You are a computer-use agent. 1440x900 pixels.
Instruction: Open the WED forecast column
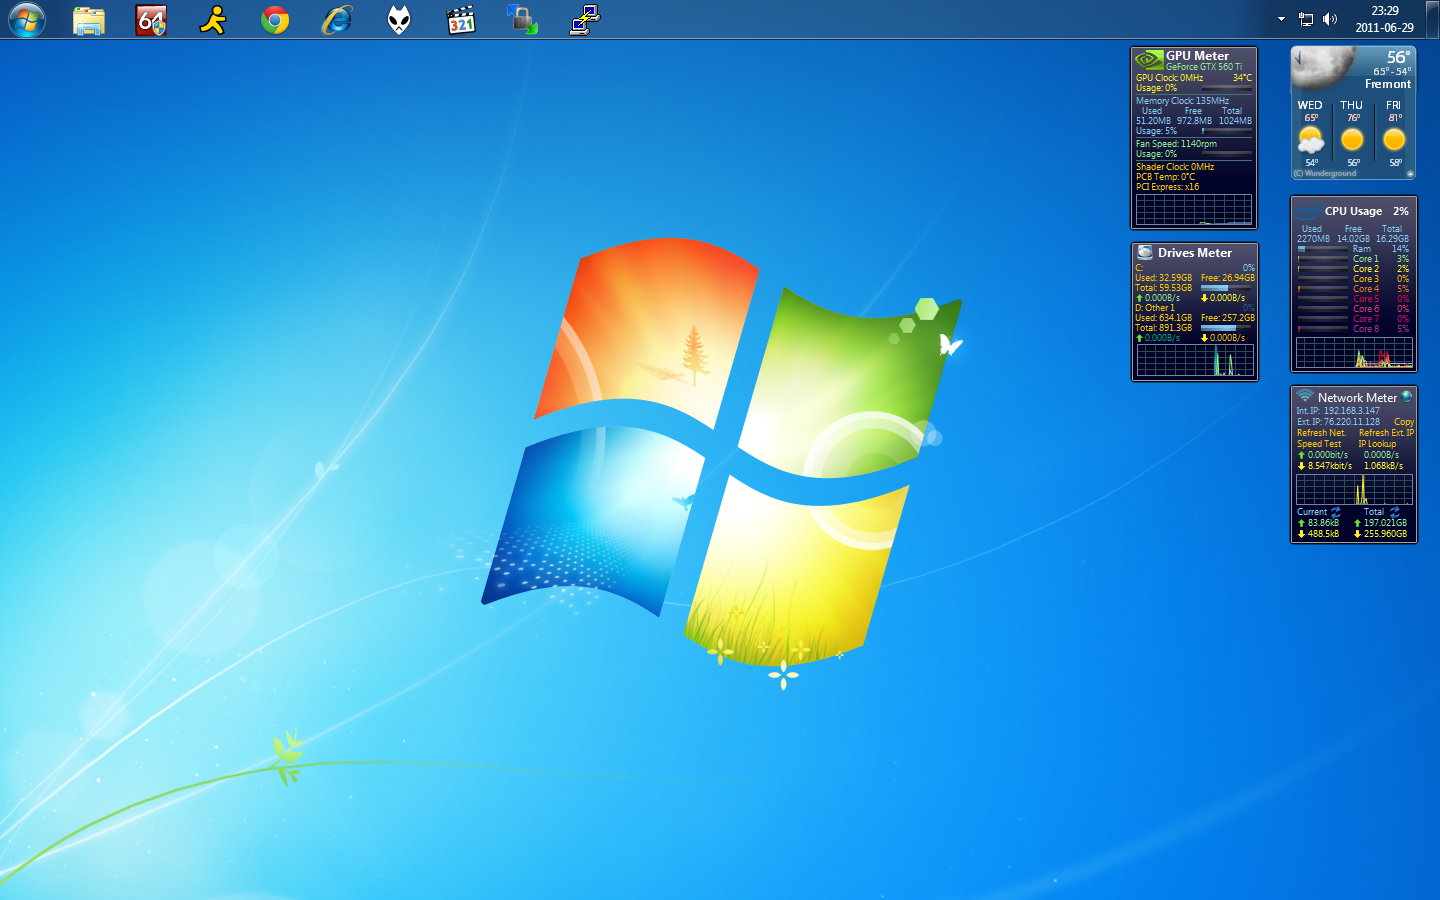tap(1311, 134)
